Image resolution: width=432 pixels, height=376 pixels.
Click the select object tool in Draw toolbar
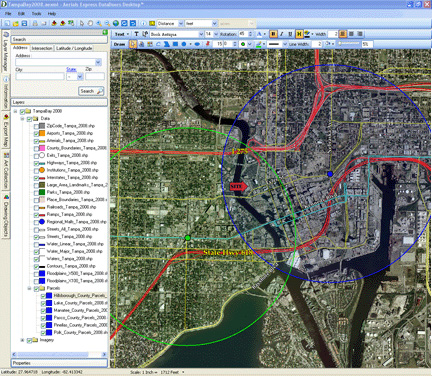click(133, 44)
